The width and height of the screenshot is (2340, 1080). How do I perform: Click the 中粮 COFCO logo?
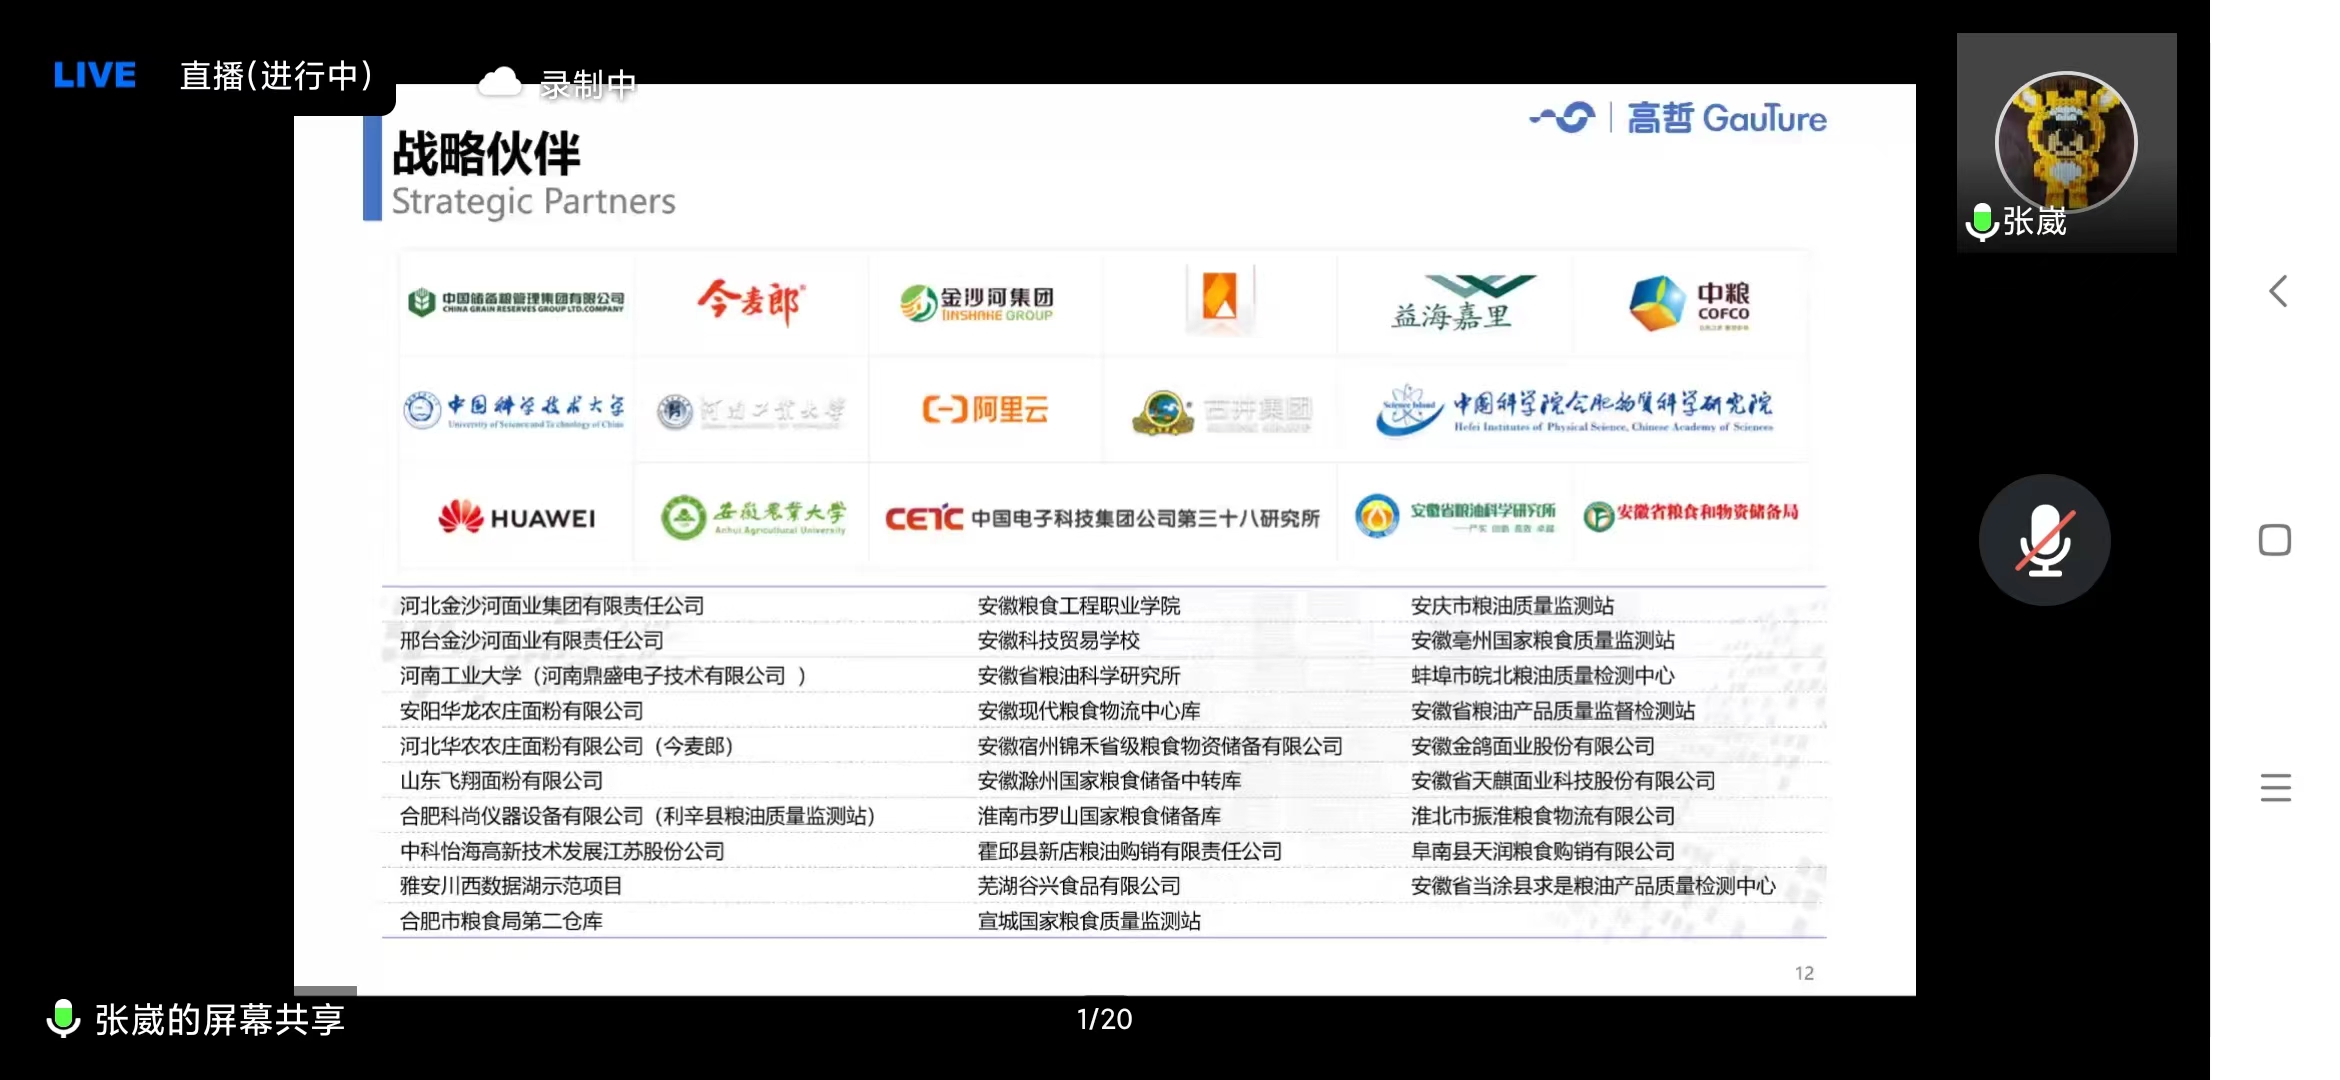click(x=1689, y=303)
